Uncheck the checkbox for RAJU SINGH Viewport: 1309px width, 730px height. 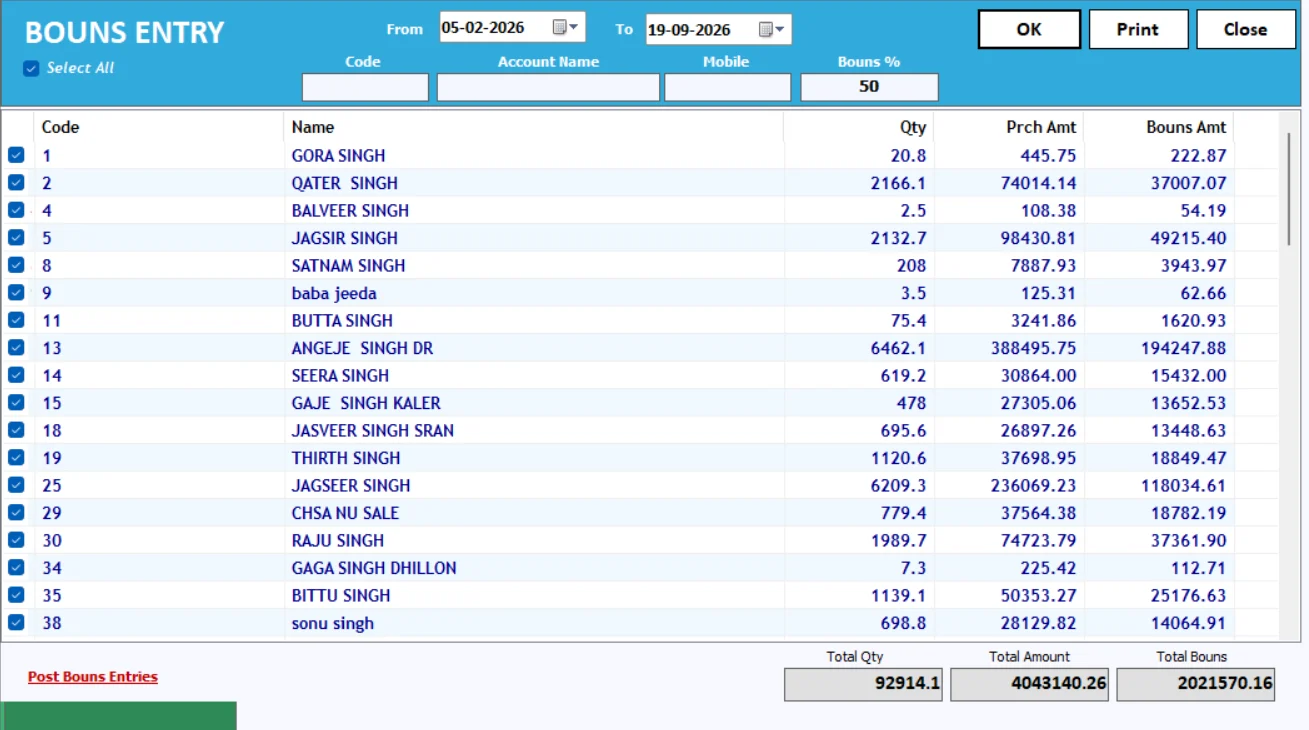tap(16, 540)
